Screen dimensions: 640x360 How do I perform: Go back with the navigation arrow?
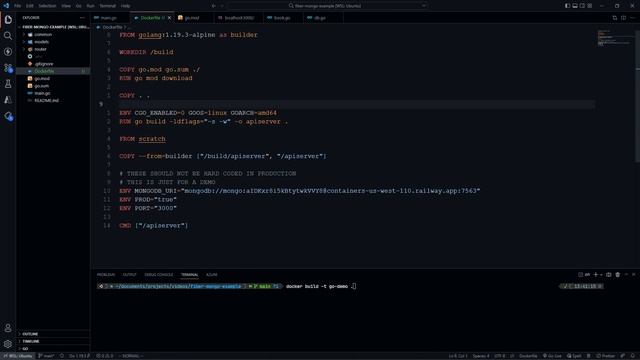point(213,6)
